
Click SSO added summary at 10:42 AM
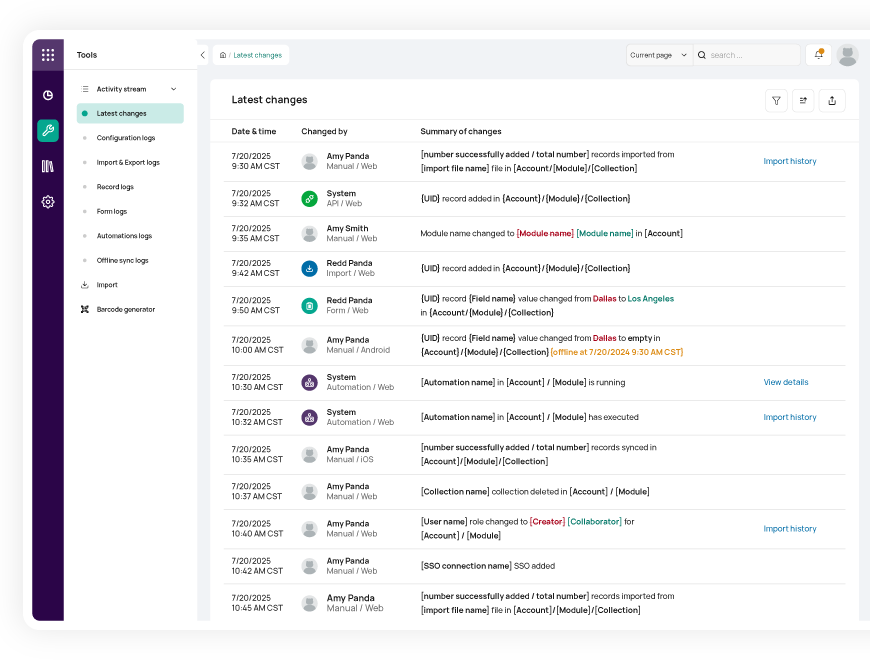(x=488, y=566)
